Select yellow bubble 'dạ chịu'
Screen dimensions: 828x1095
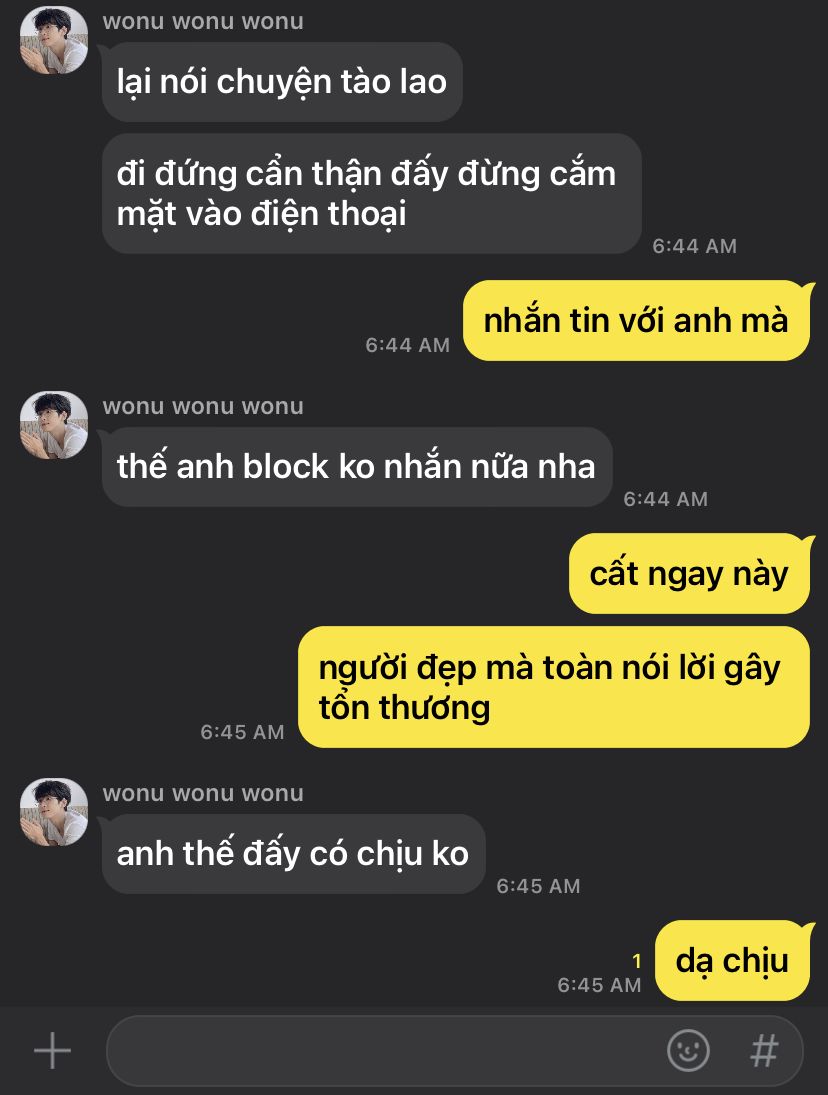coord(732,960)
